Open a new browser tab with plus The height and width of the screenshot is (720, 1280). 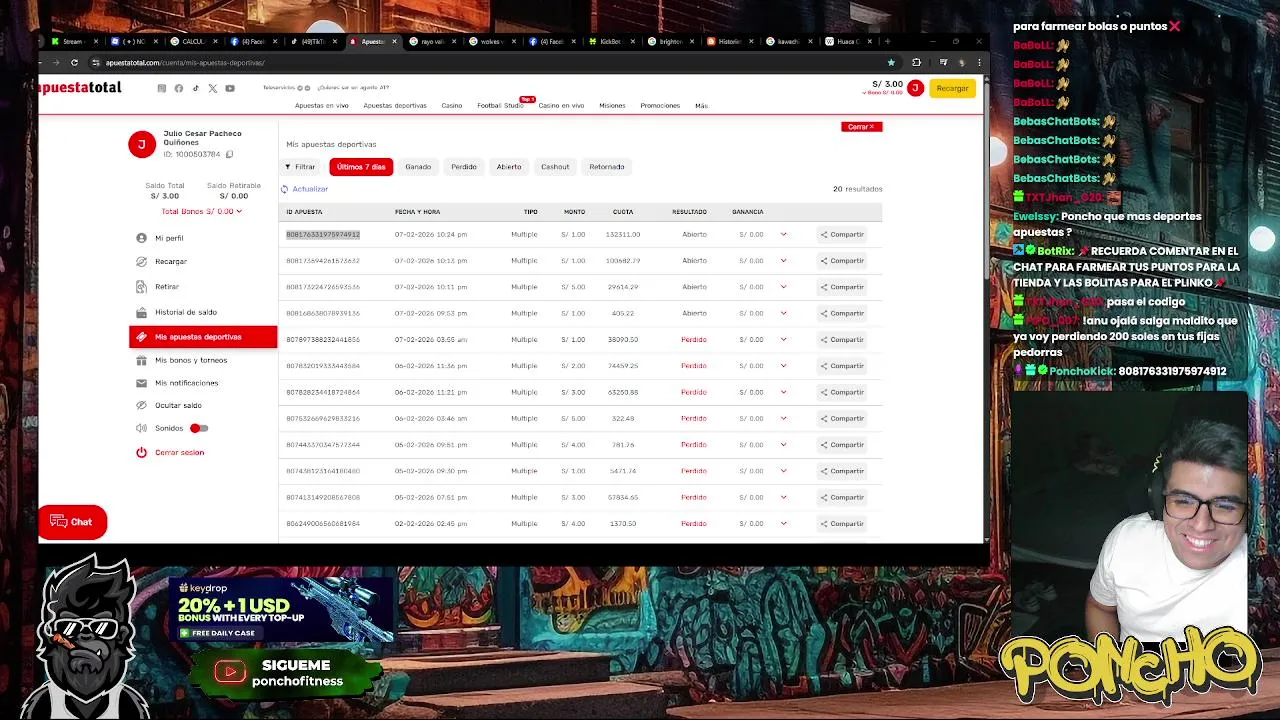[887, 41]
